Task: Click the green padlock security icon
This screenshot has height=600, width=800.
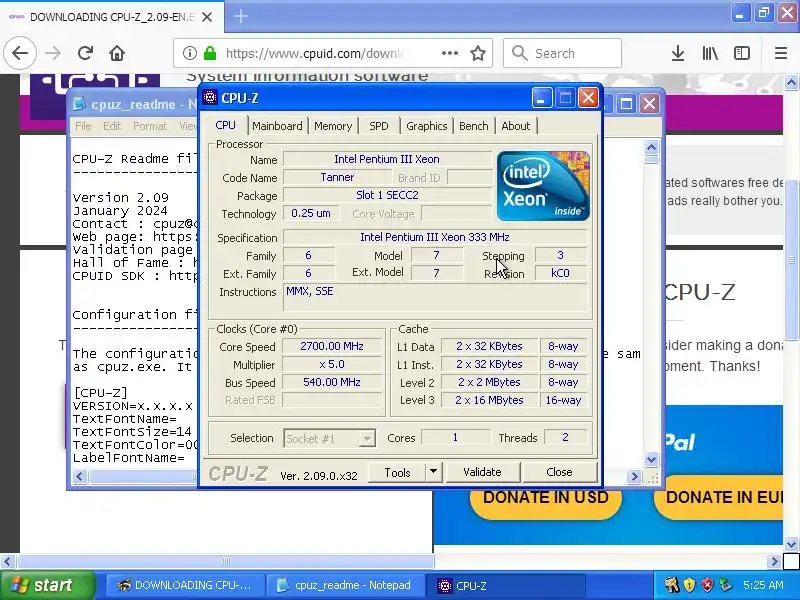Action: [209, 53]
